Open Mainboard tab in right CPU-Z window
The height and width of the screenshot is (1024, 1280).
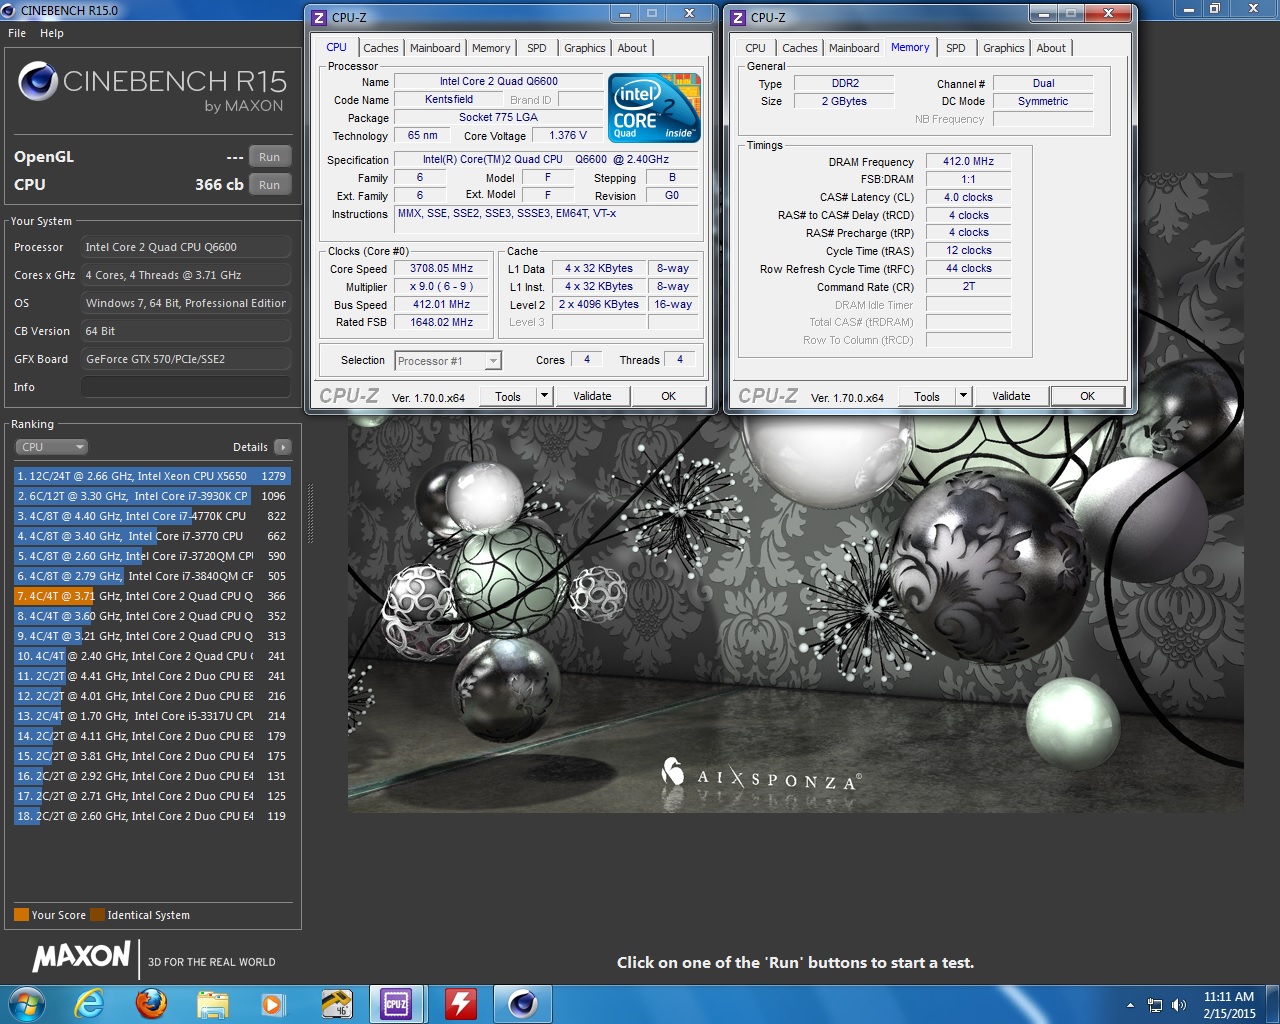(854, 48)
